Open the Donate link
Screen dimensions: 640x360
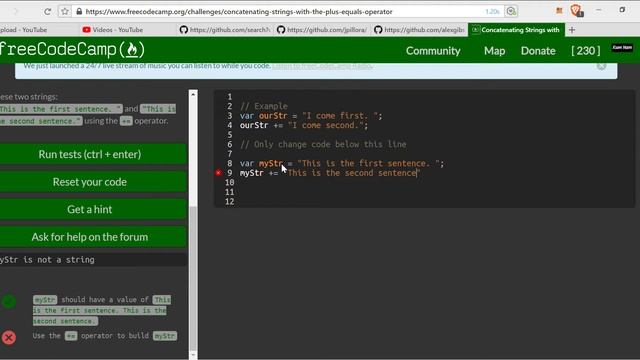click(x=538, y=51)
